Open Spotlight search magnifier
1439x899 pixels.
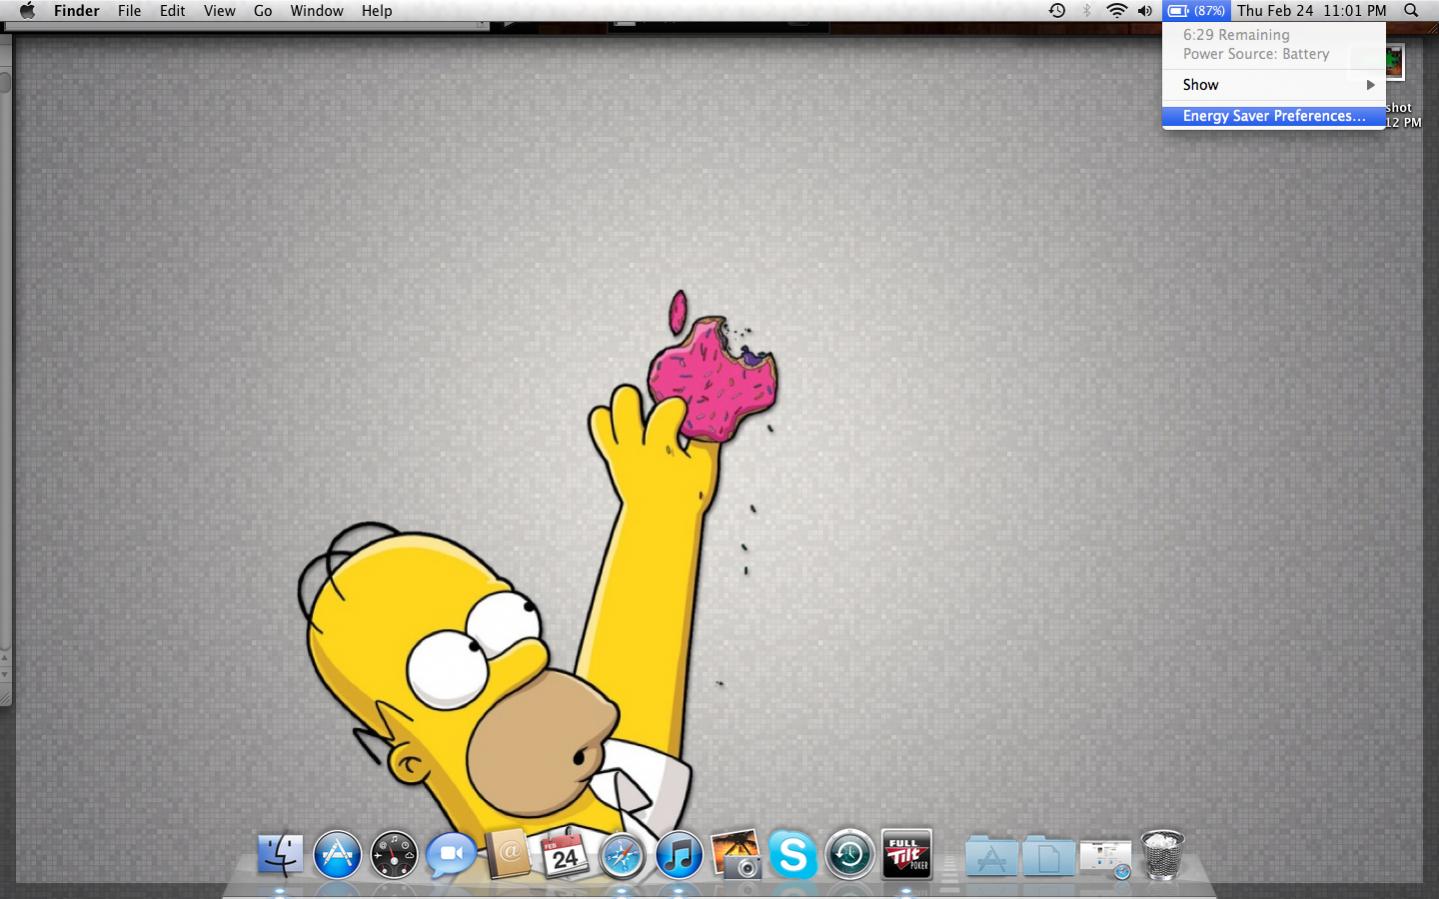point(1411,11)
